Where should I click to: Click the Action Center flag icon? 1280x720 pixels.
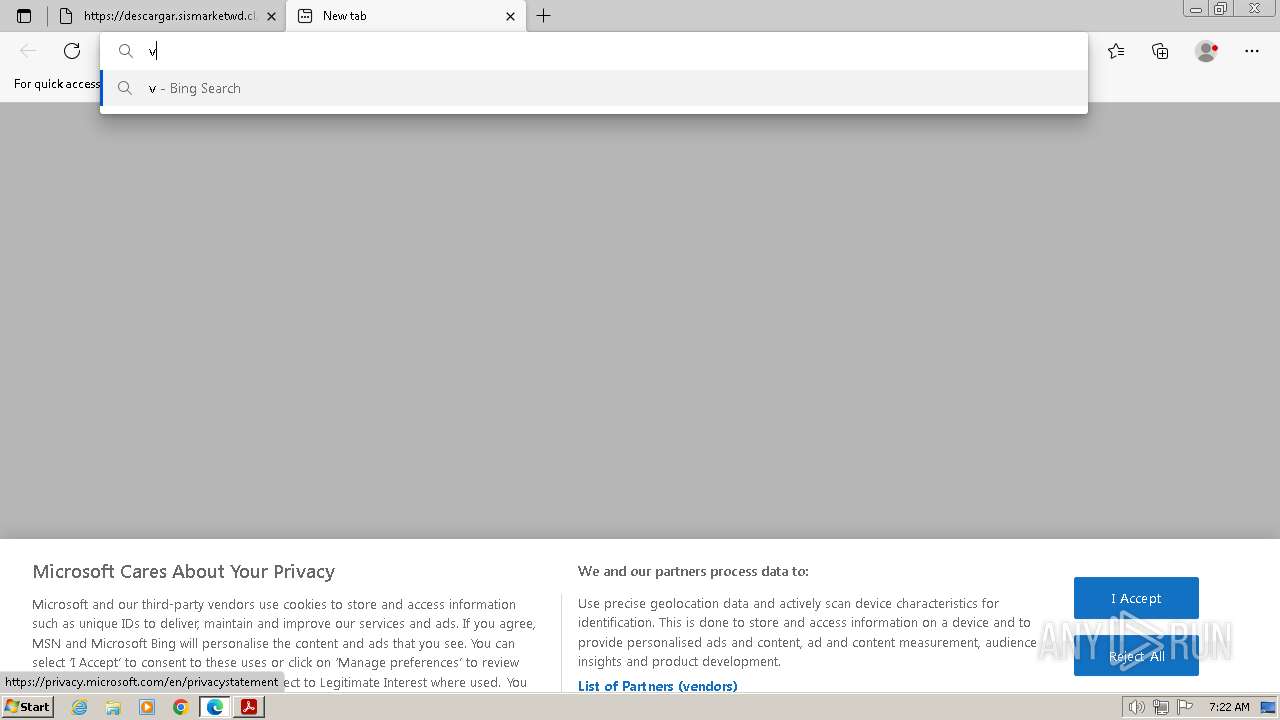pos(1185,707)
